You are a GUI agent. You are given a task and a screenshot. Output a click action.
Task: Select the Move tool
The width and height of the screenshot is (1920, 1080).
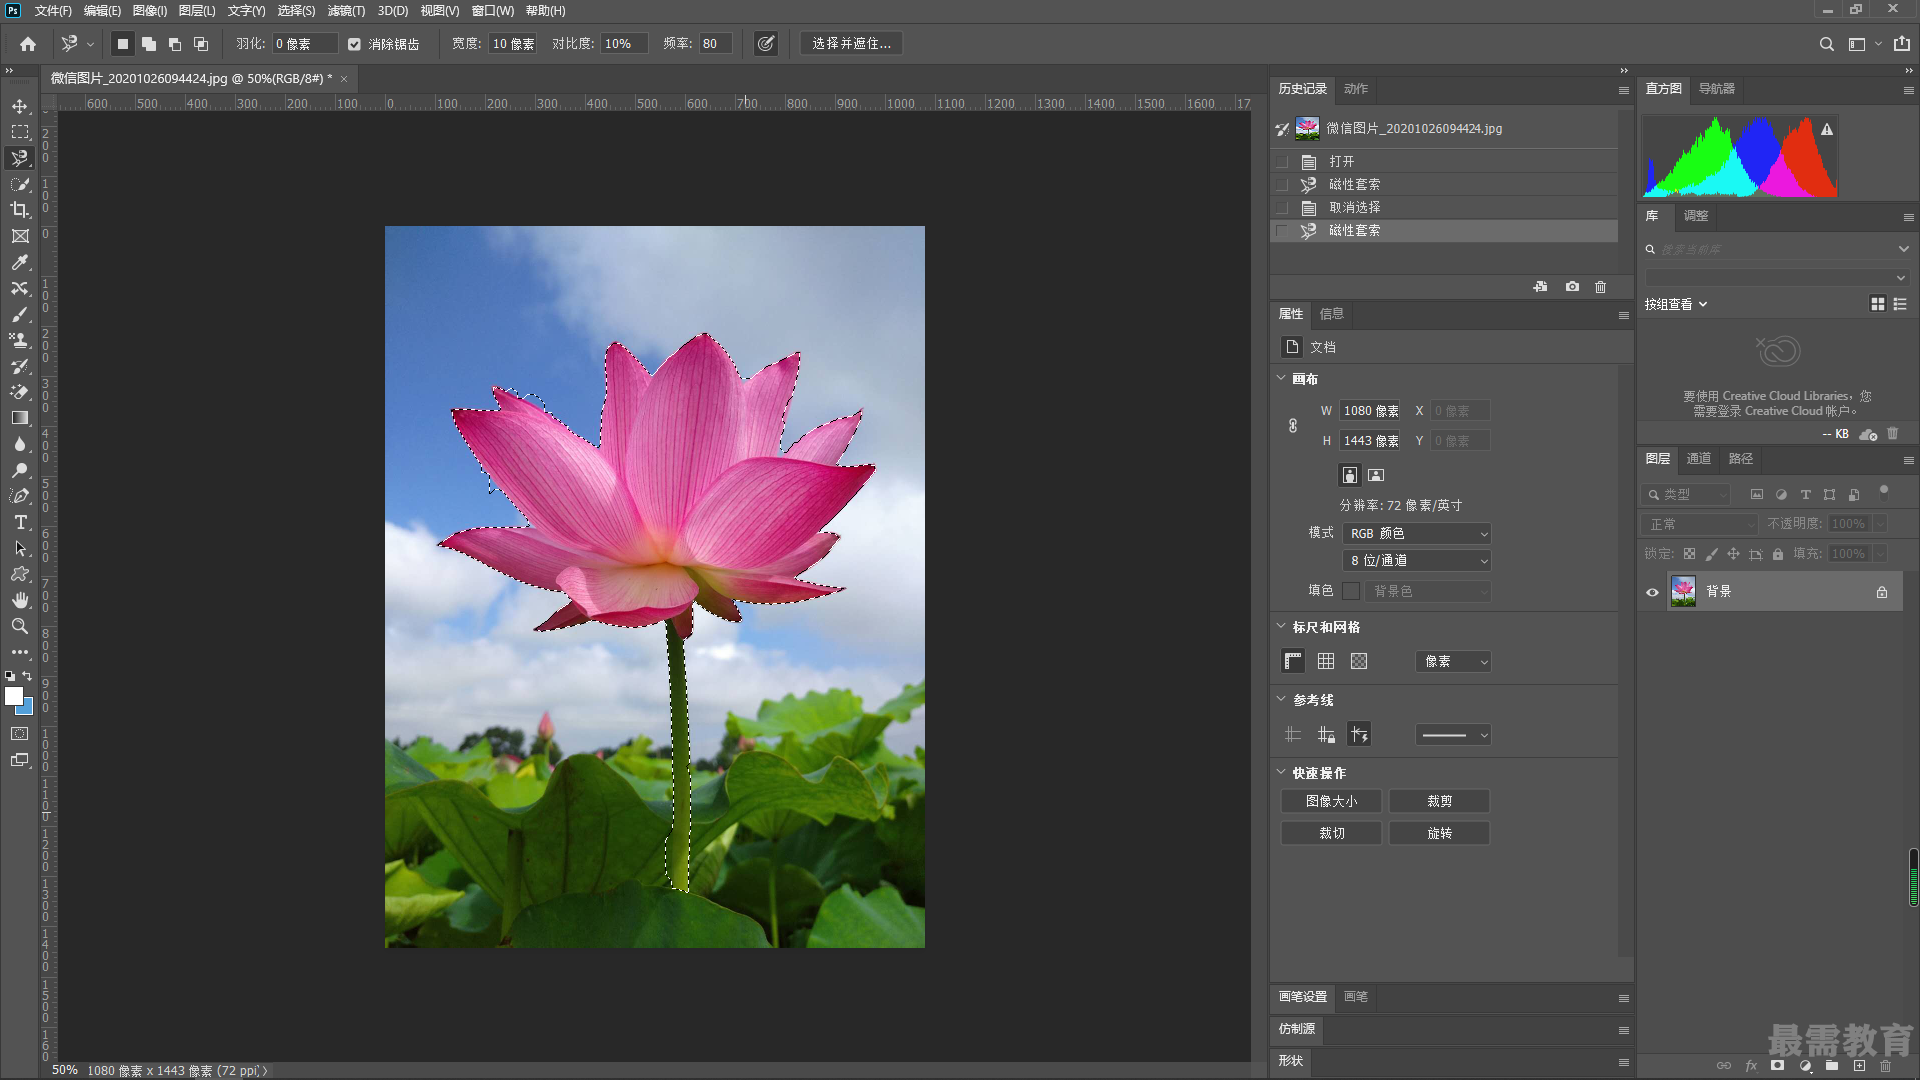(x=20, y=106)
